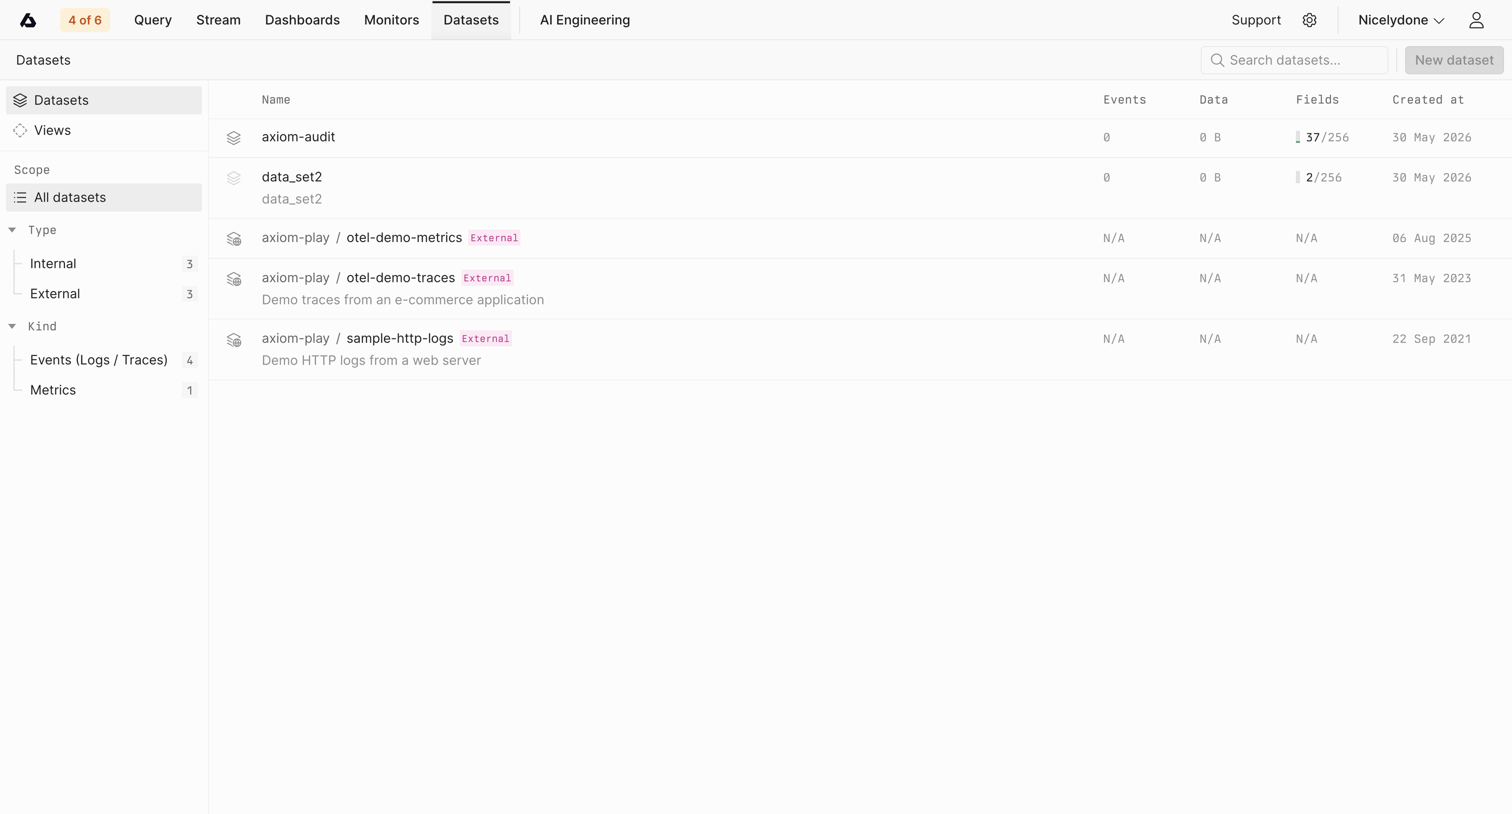Click the Data column header
This screenshot has height=814, width=1512.
[1213, 100]
